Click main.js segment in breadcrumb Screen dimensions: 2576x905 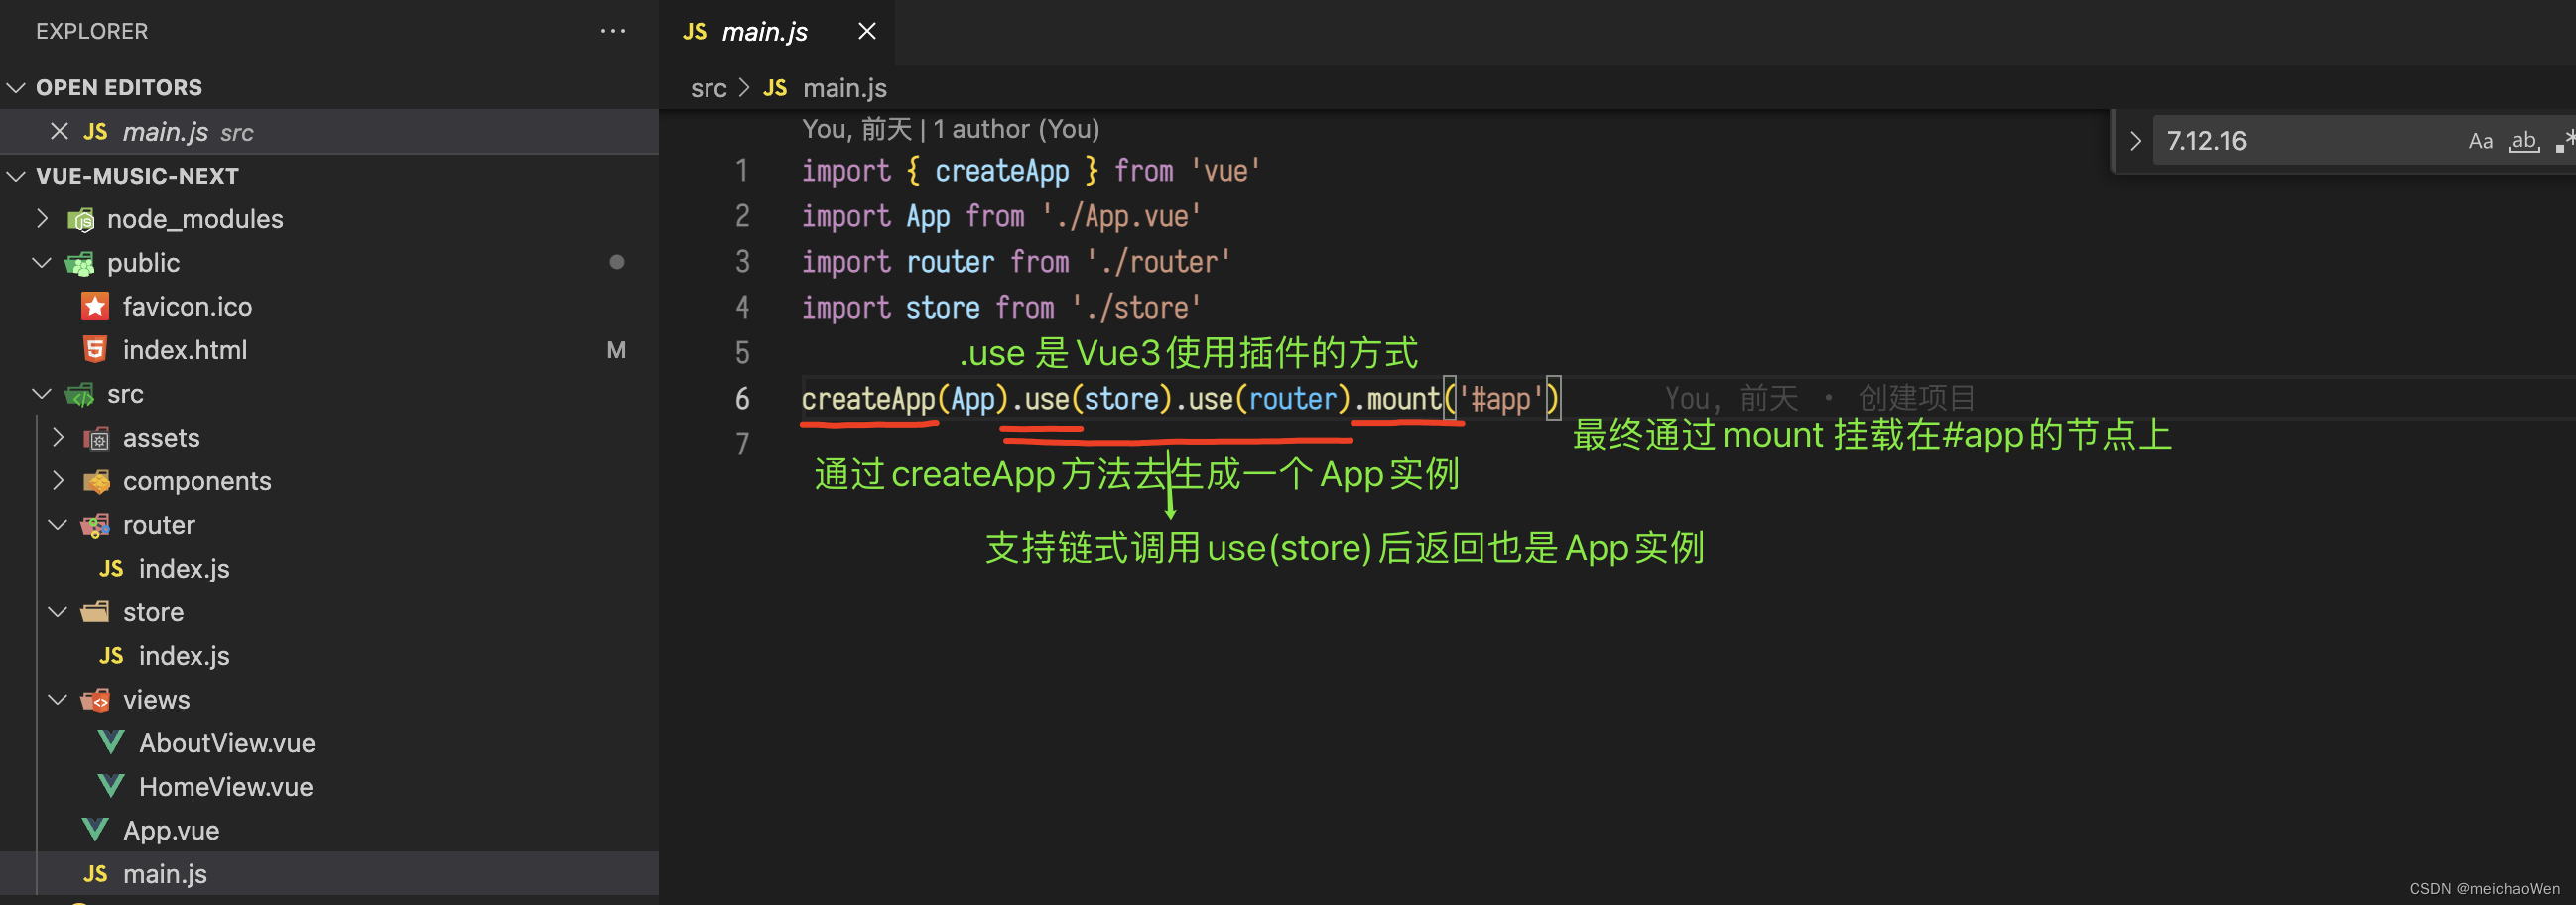[845, 88]
